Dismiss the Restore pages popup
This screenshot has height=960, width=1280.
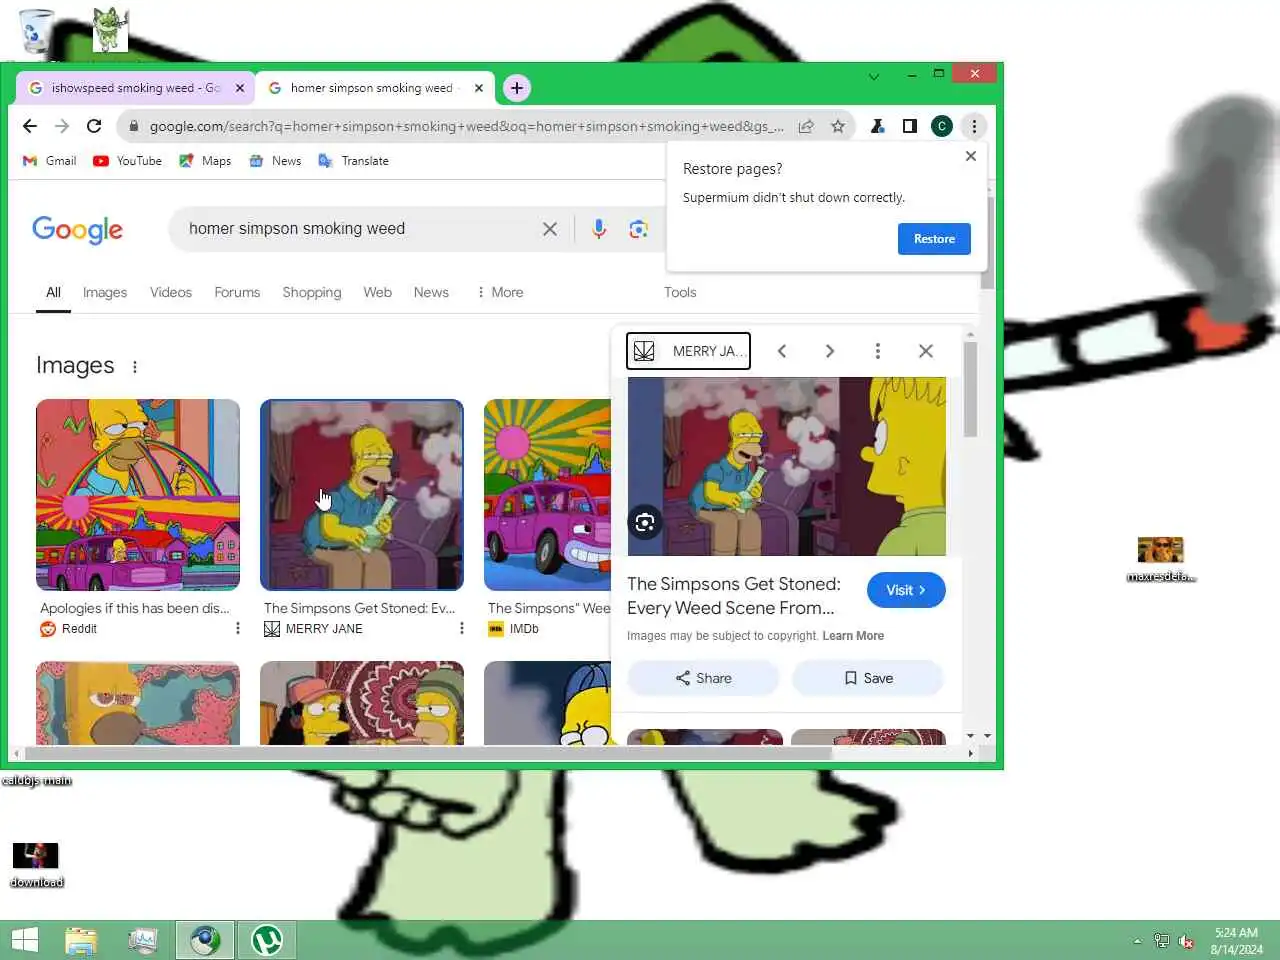[971, 156]
